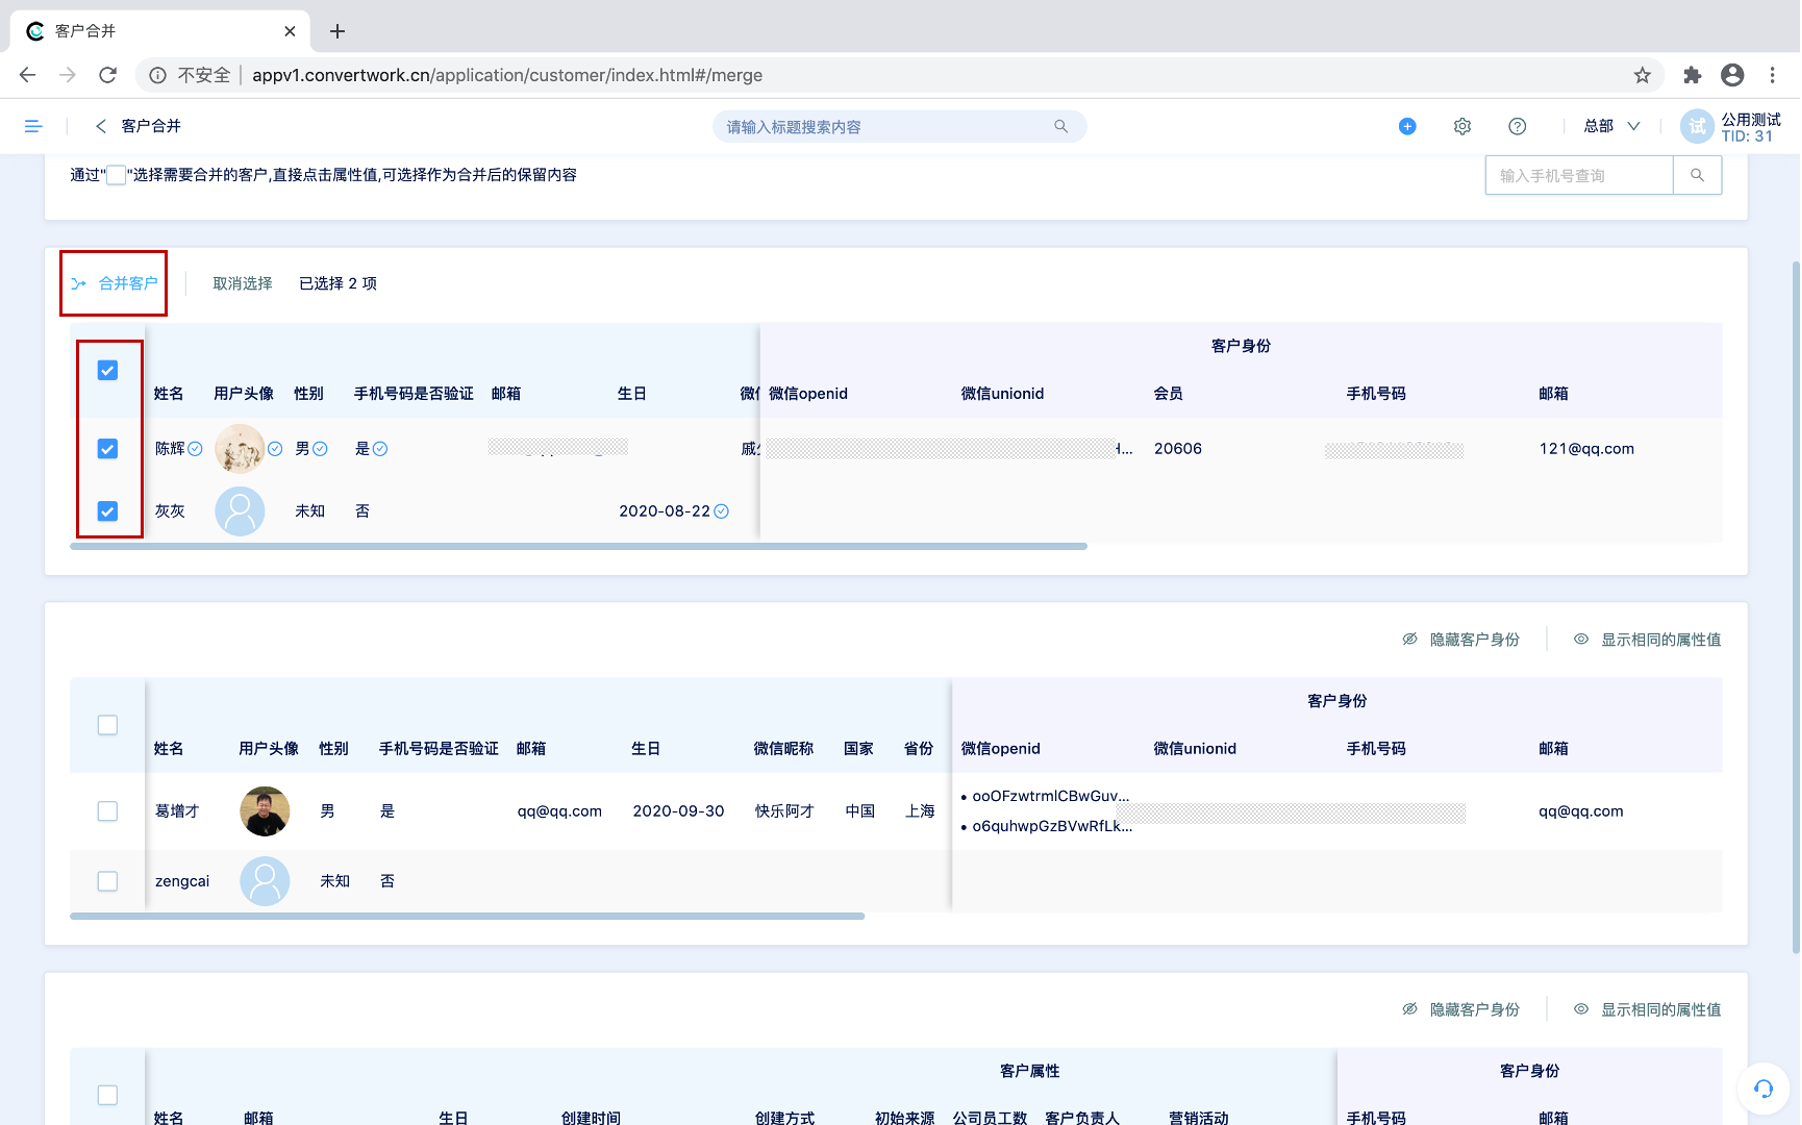This screenshot has height=1125, width=1802.
Task: Uncheck the select-all checkbox in first group
Action: [108, 371]
